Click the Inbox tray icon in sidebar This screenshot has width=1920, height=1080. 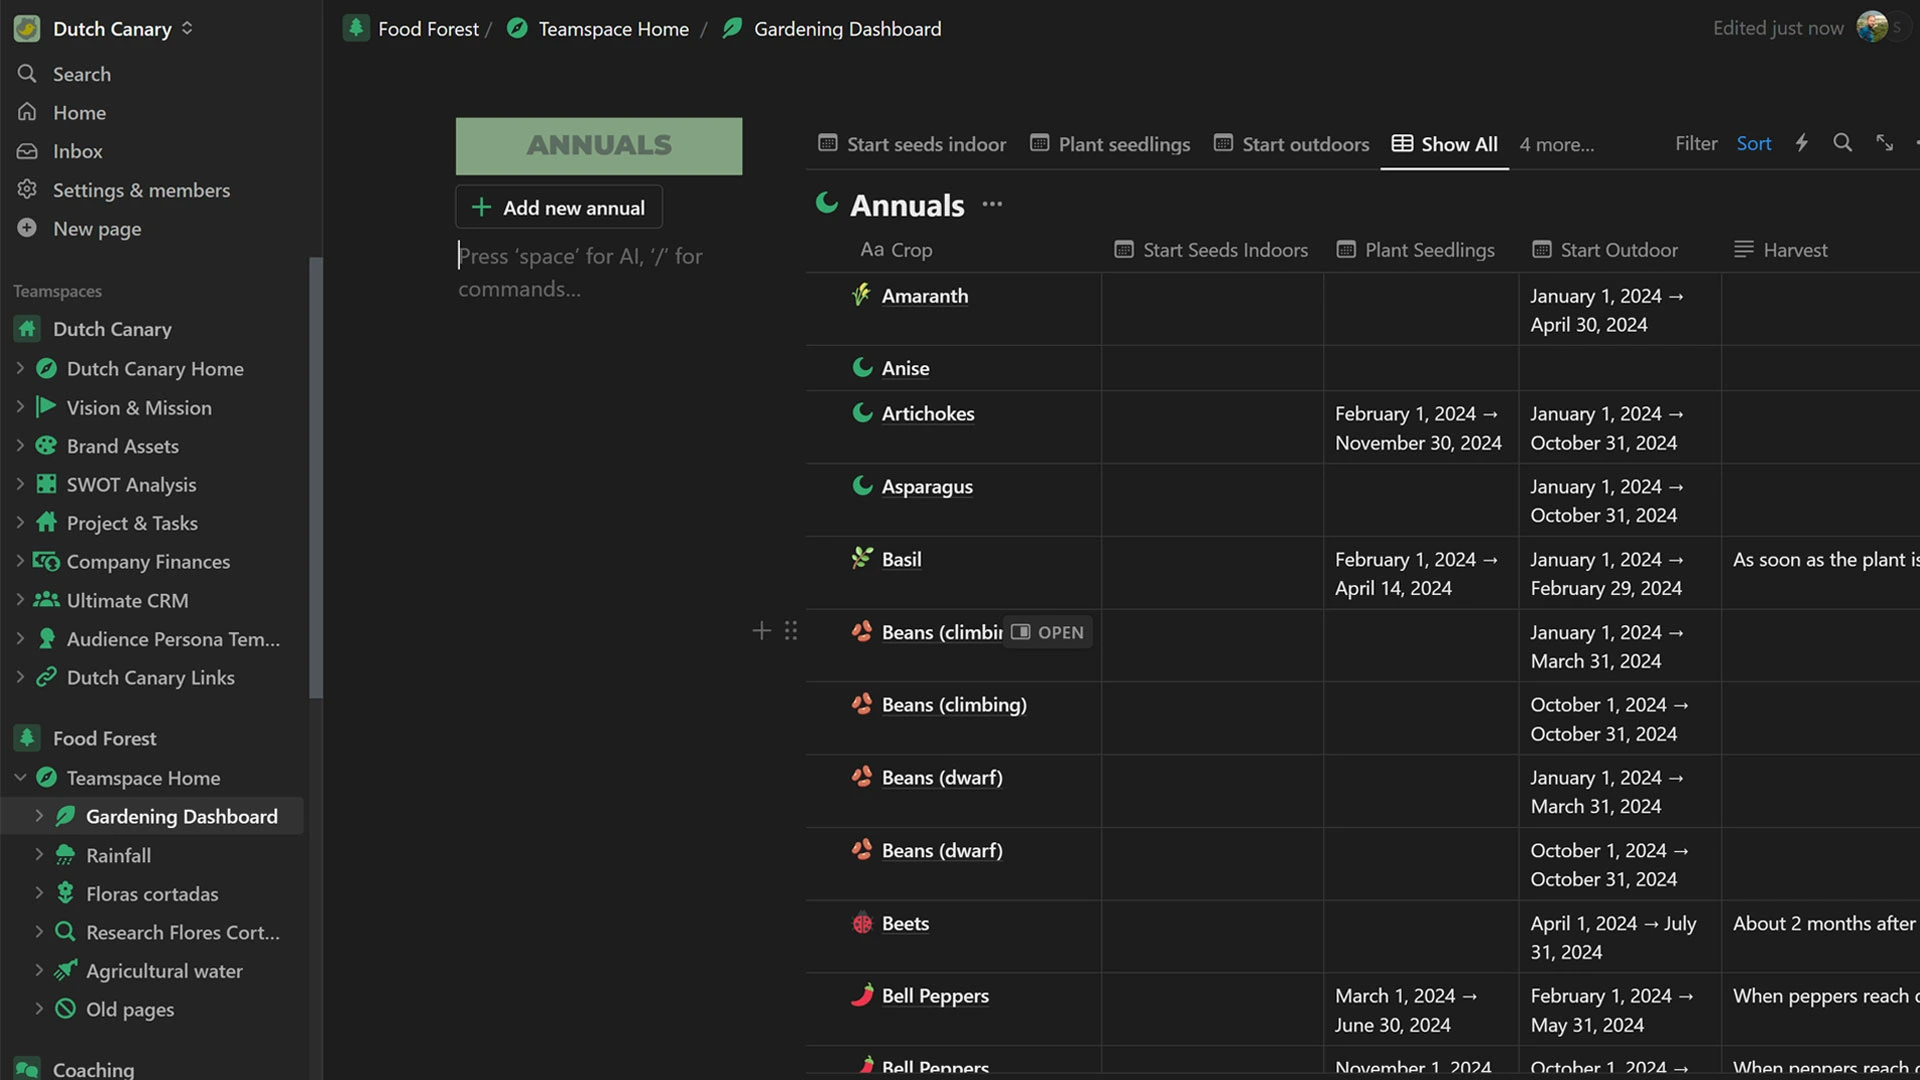(x=27, y=151)
